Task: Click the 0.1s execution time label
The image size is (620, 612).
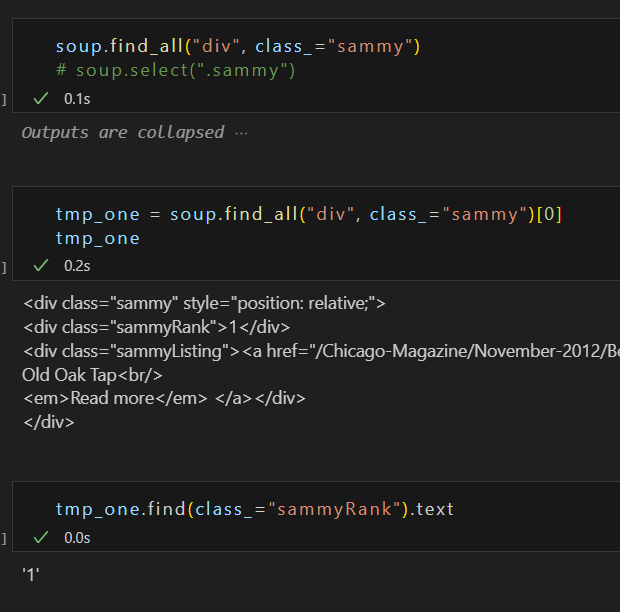Action: coord(77,99)
